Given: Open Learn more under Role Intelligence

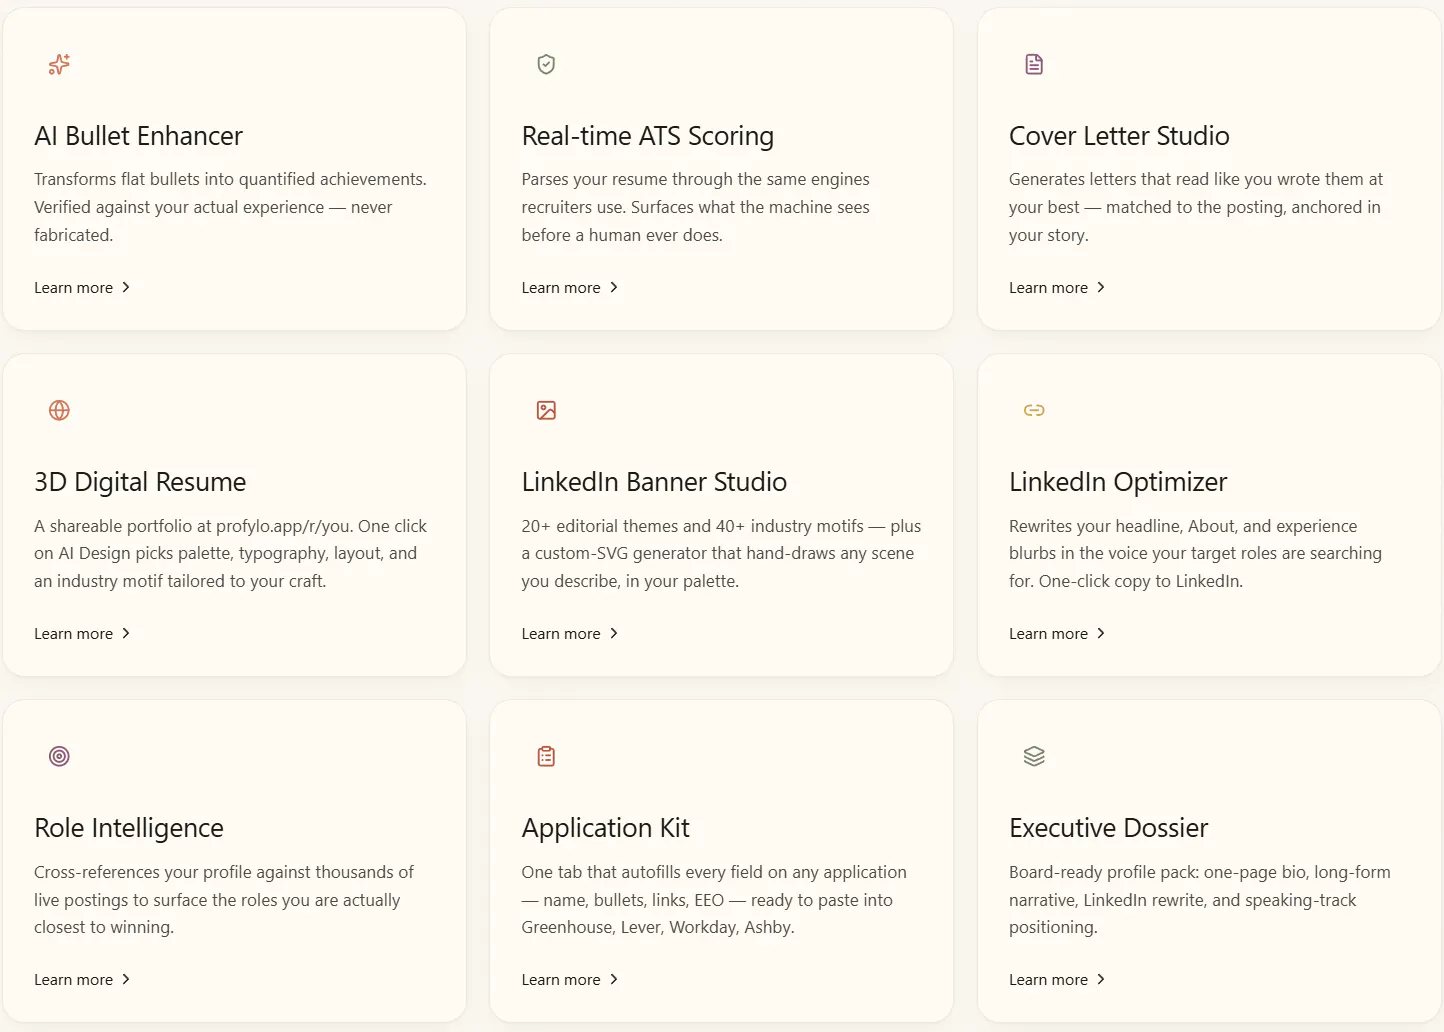Looking at the screenshot, I should tap(82, 980).
